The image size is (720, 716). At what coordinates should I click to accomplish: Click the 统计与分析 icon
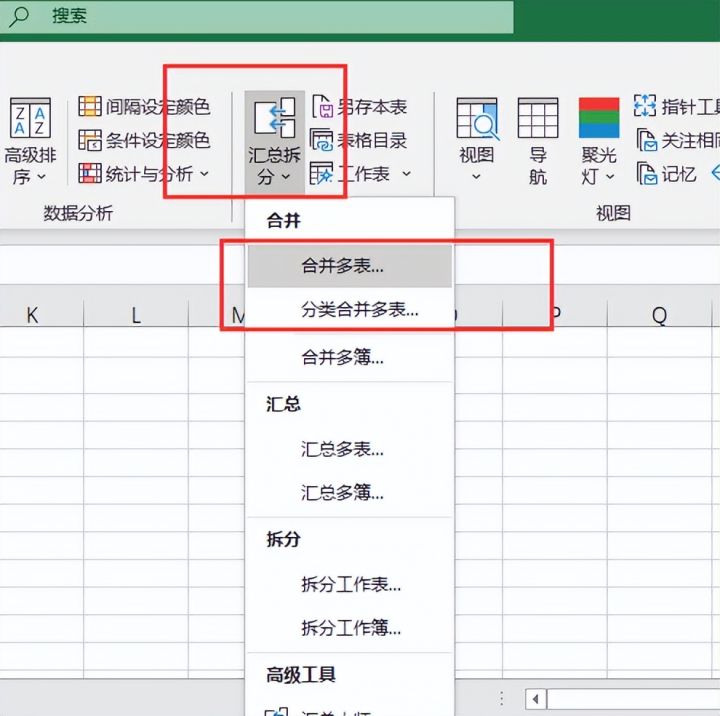(x=90, y=173)
